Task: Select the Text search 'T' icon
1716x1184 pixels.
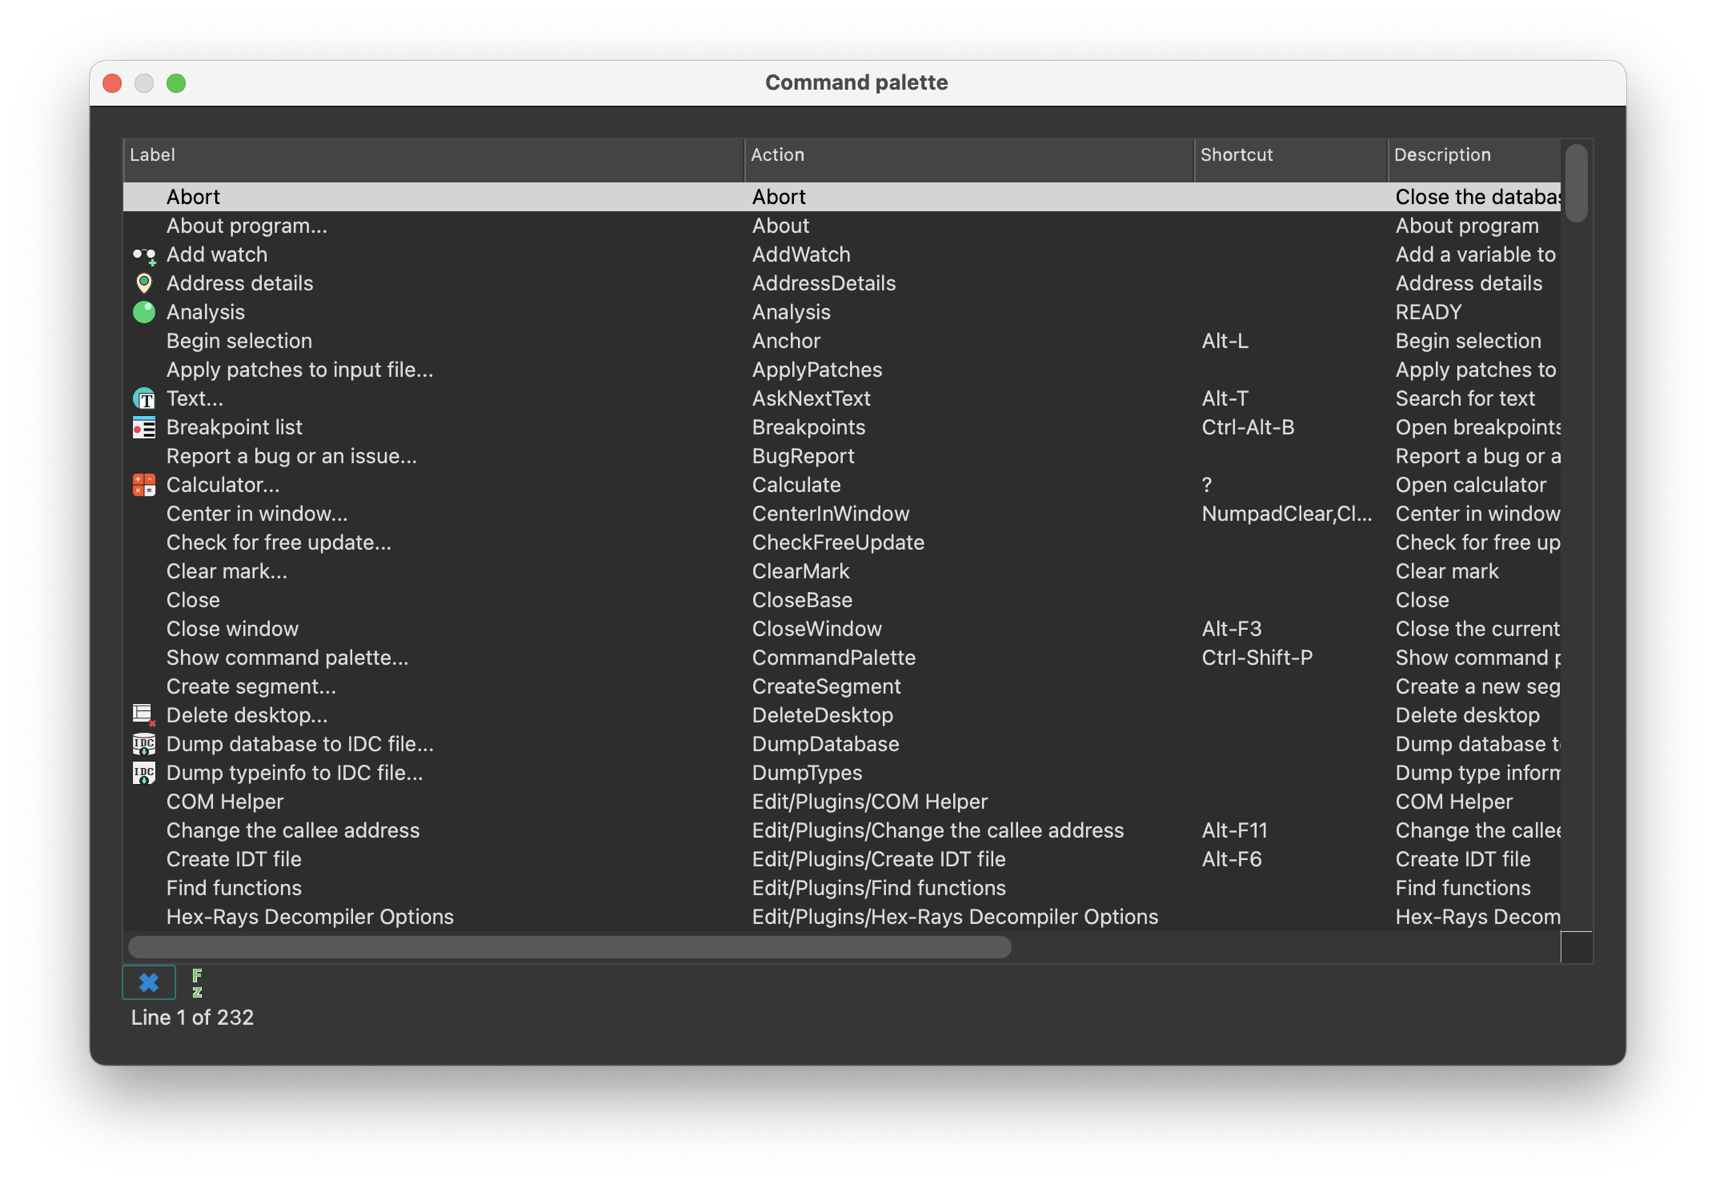Action: (145, 398)
